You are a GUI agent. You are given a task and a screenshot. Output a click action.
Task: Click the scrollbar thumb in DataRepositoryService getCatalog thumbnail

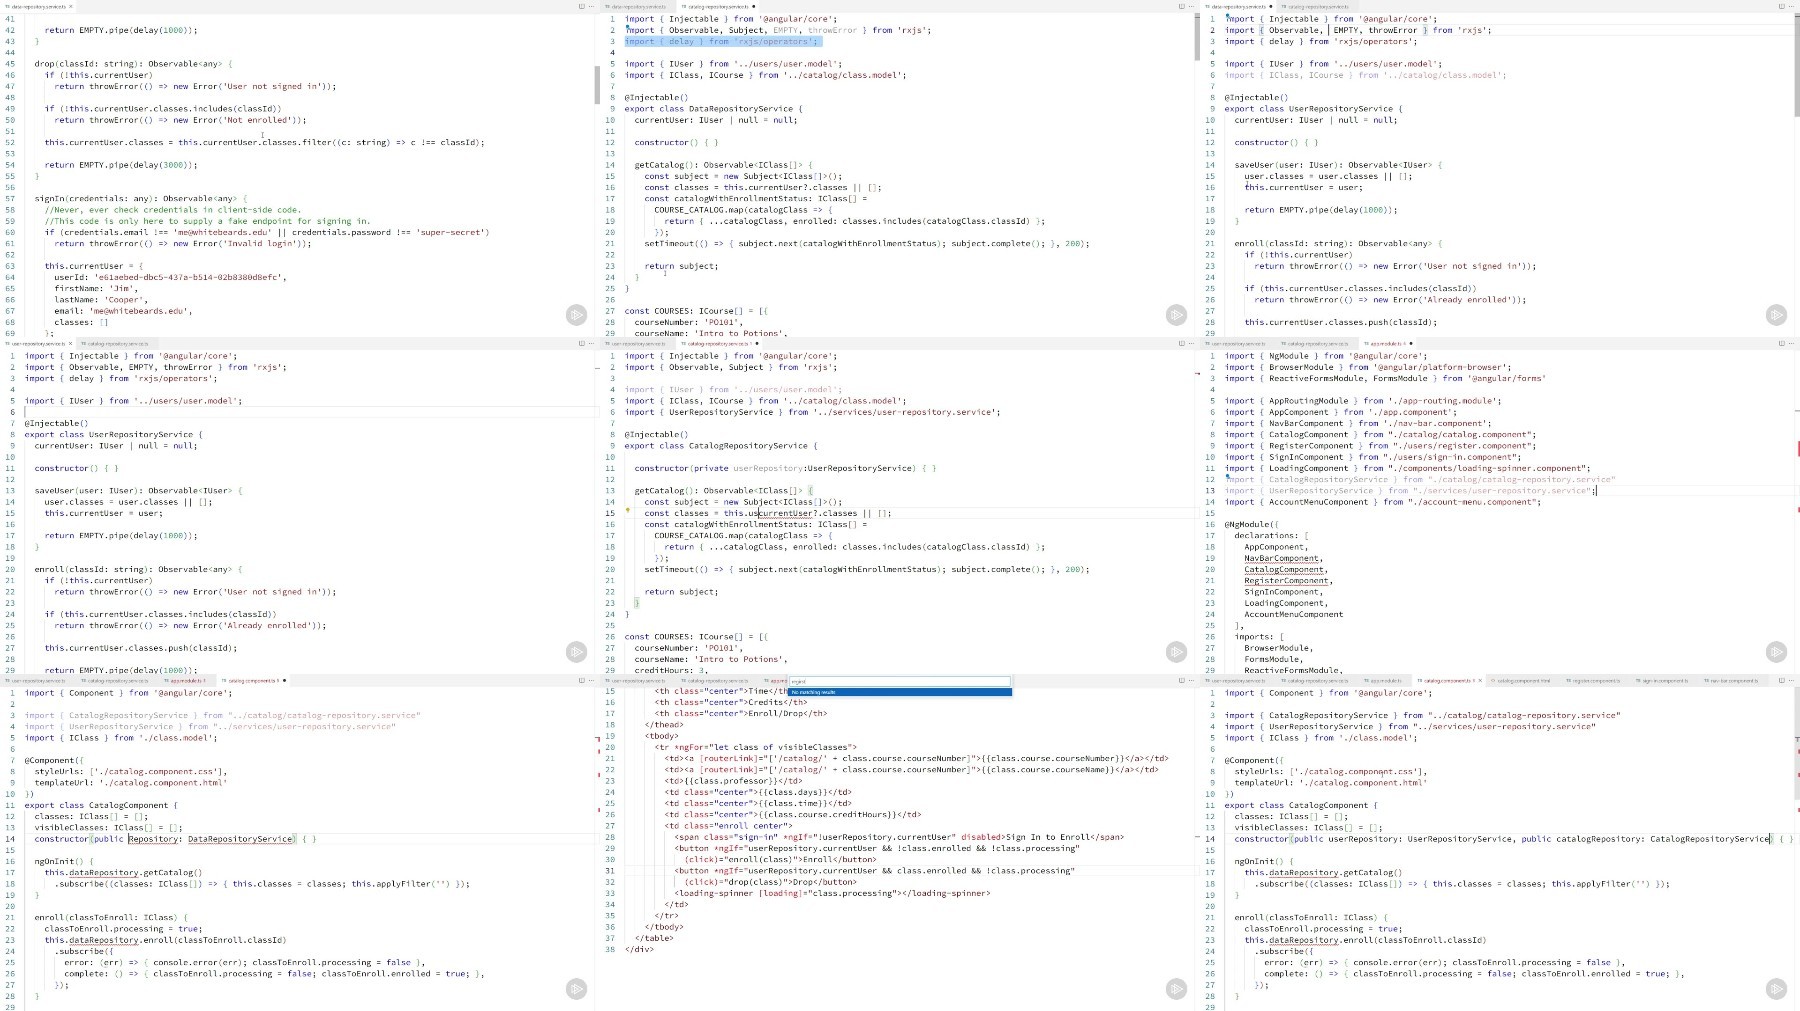pyautogui.click(x=1197, y=36)
